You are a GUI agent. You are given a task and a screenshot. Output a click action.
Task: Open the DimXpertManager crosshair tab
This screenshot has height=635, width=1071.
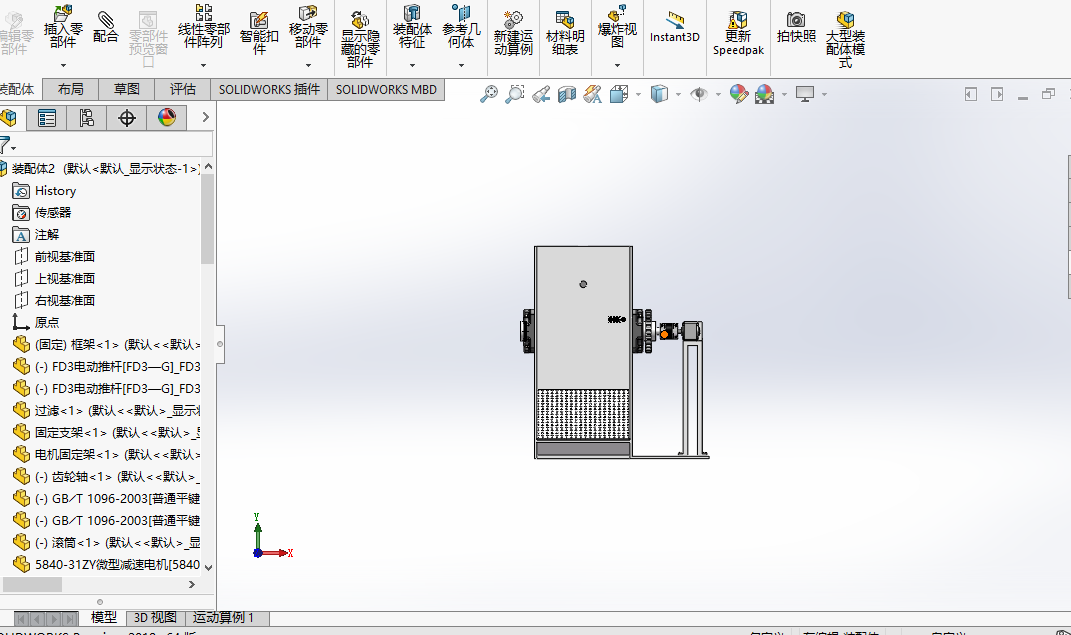tap(126, 117)
